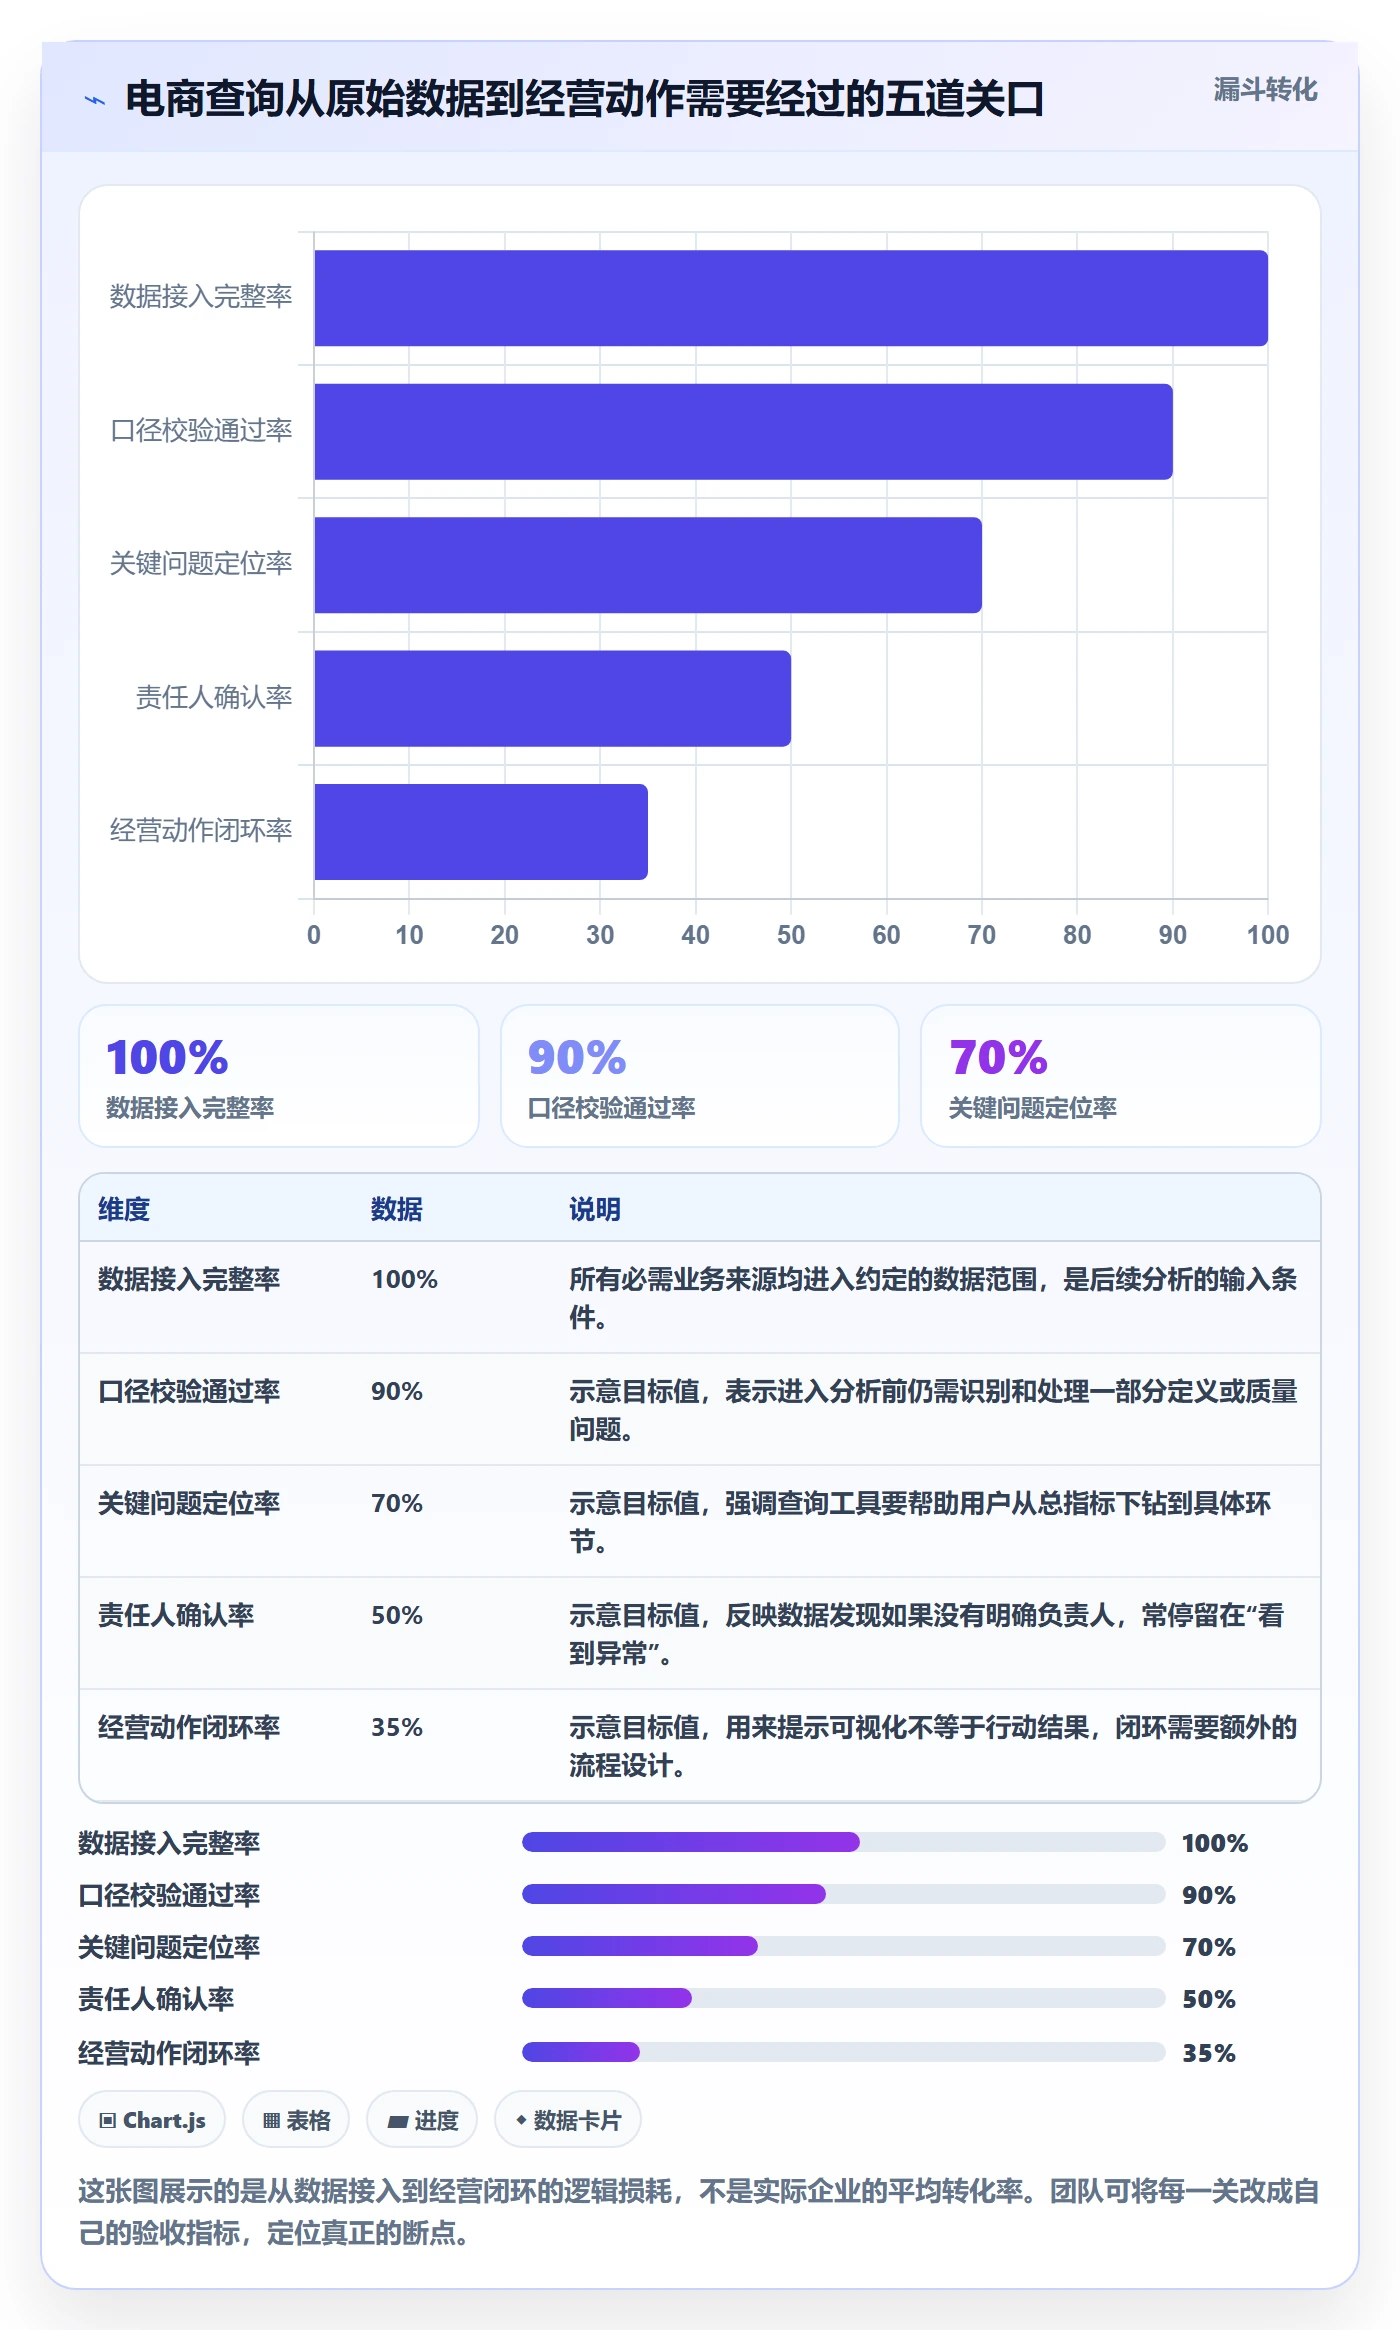
Task: Click the 数据 column header
Action: (x=397, y=1209)
